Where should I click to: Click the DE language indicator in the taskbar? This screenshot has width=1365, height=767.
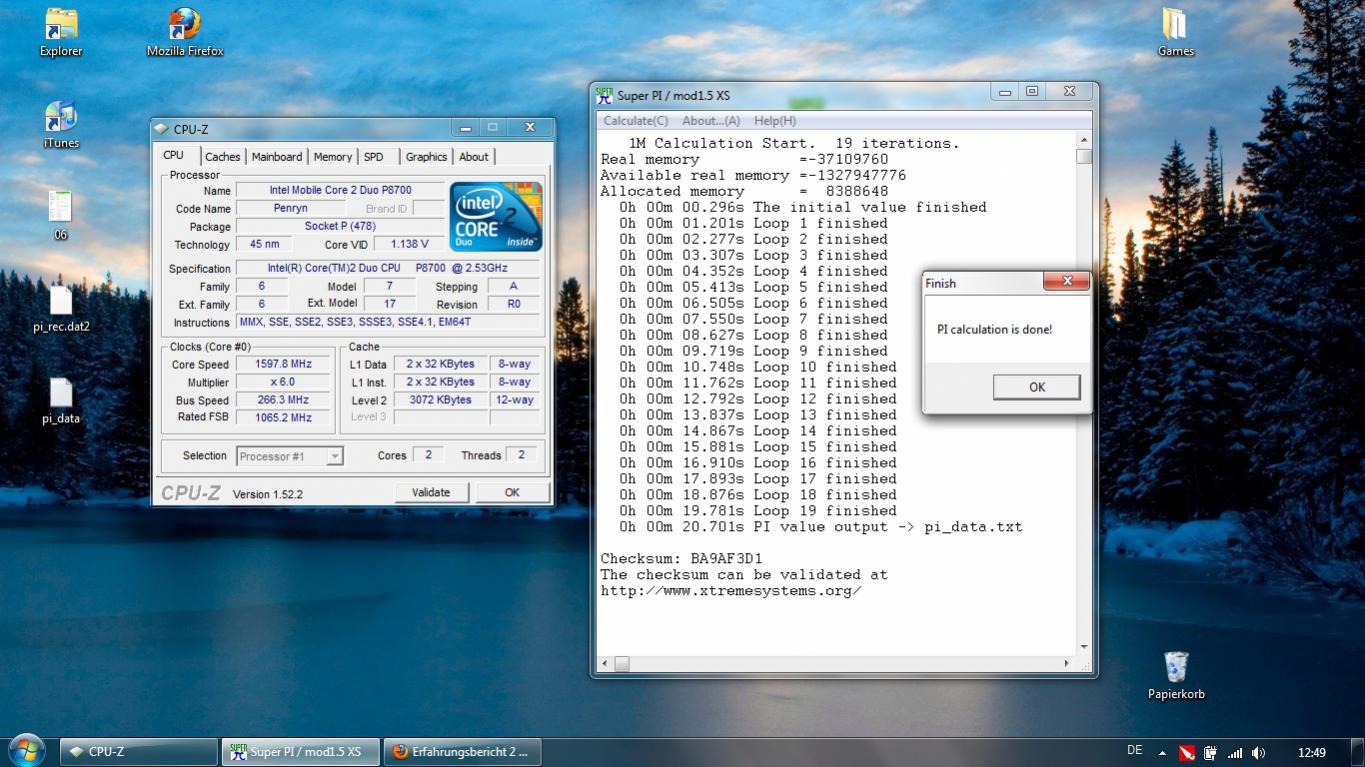tap(1134, 751)
